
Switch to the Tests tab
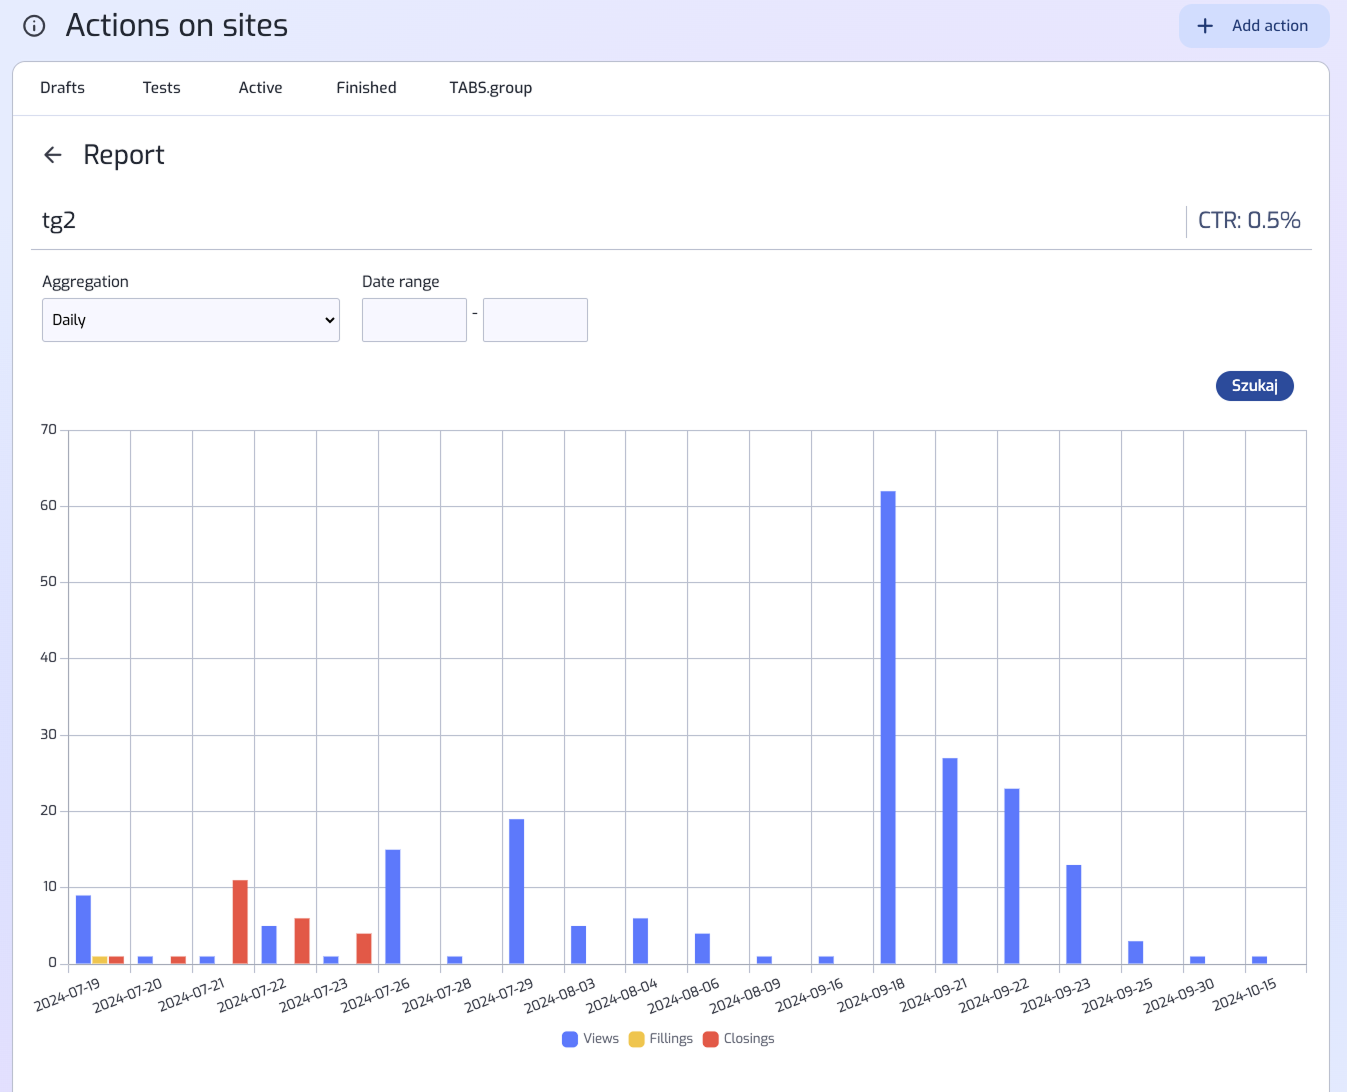(x=161, y=88)
